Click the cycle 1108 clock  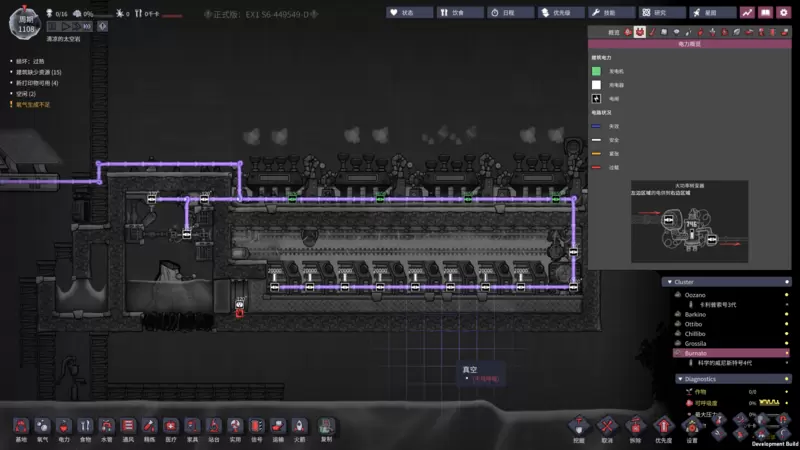click(x=24, y=23)
